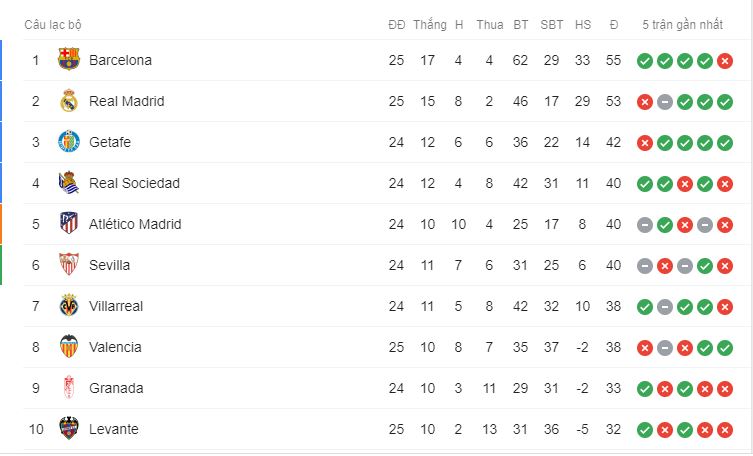Click Getafe's red loss icon in recent form
The image size is (753, 456).
[x=644, y=143]
